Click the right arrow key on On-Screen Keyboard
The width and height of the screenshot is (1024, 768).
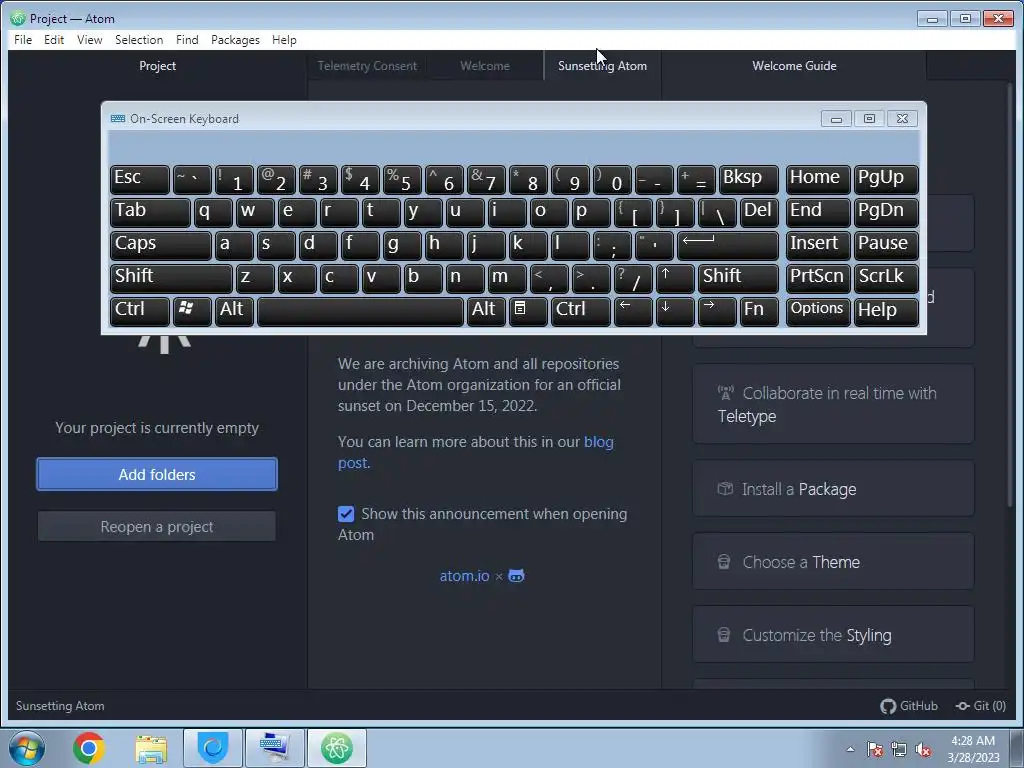coord(716,311)
